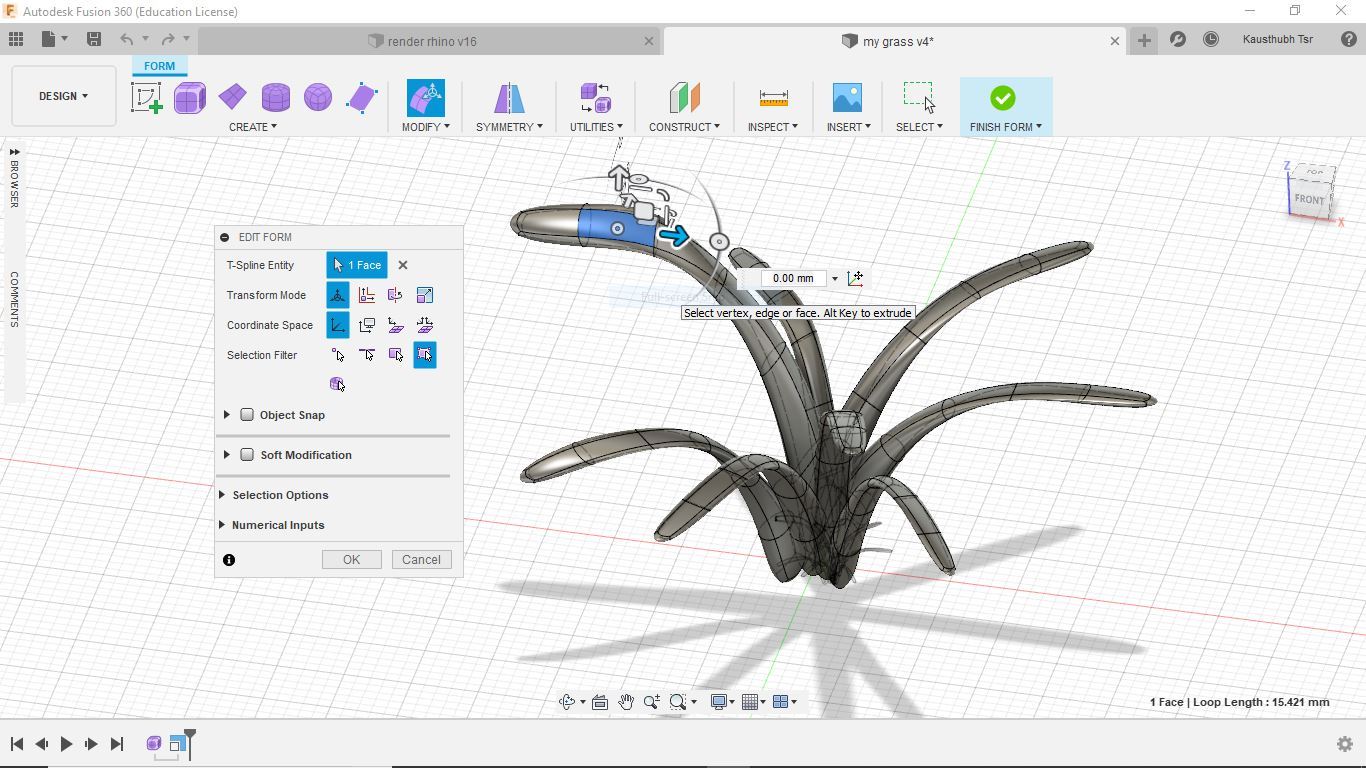Open the DESIGN workspace dropdown
Viewport: 1366px width, 768px height.
[x=64, y=96]
